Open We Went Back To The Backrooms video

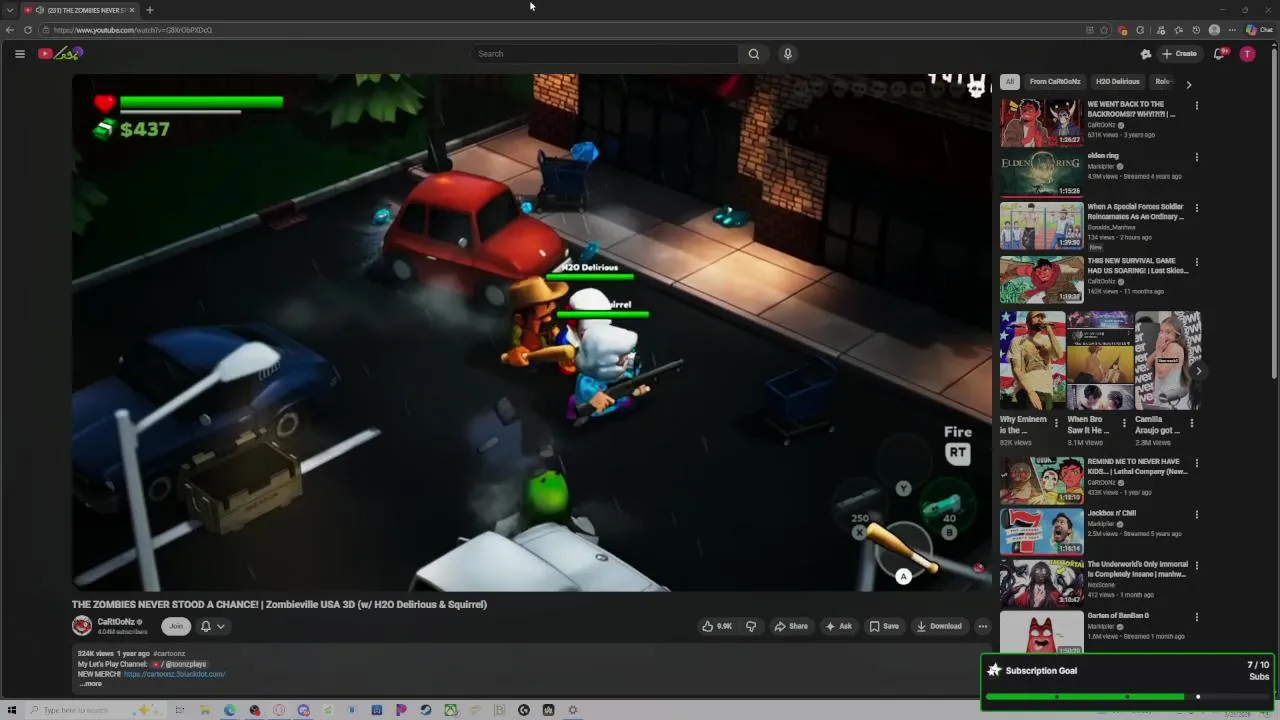(1041, 123)
